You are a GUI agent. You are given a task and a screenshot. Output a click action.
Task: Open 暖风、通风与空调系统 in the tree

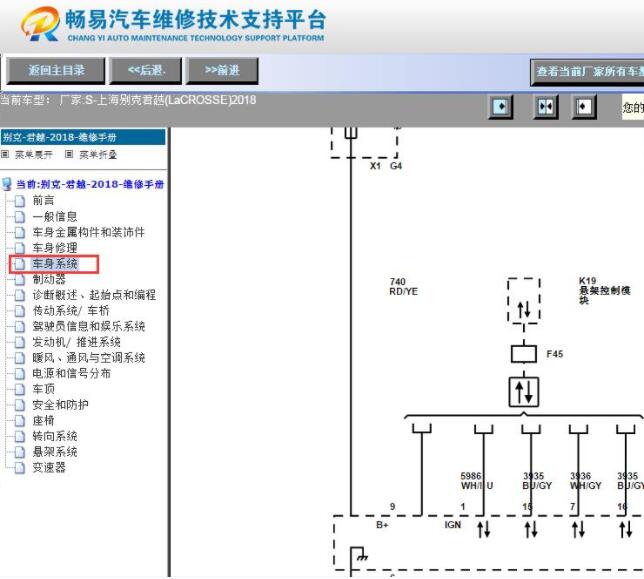(88, 358)
